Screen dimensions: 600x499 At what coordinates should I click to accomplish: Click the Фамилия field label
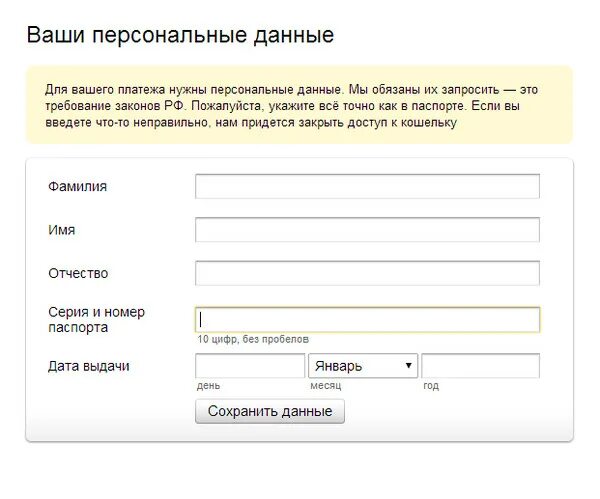tap(77, 186)
